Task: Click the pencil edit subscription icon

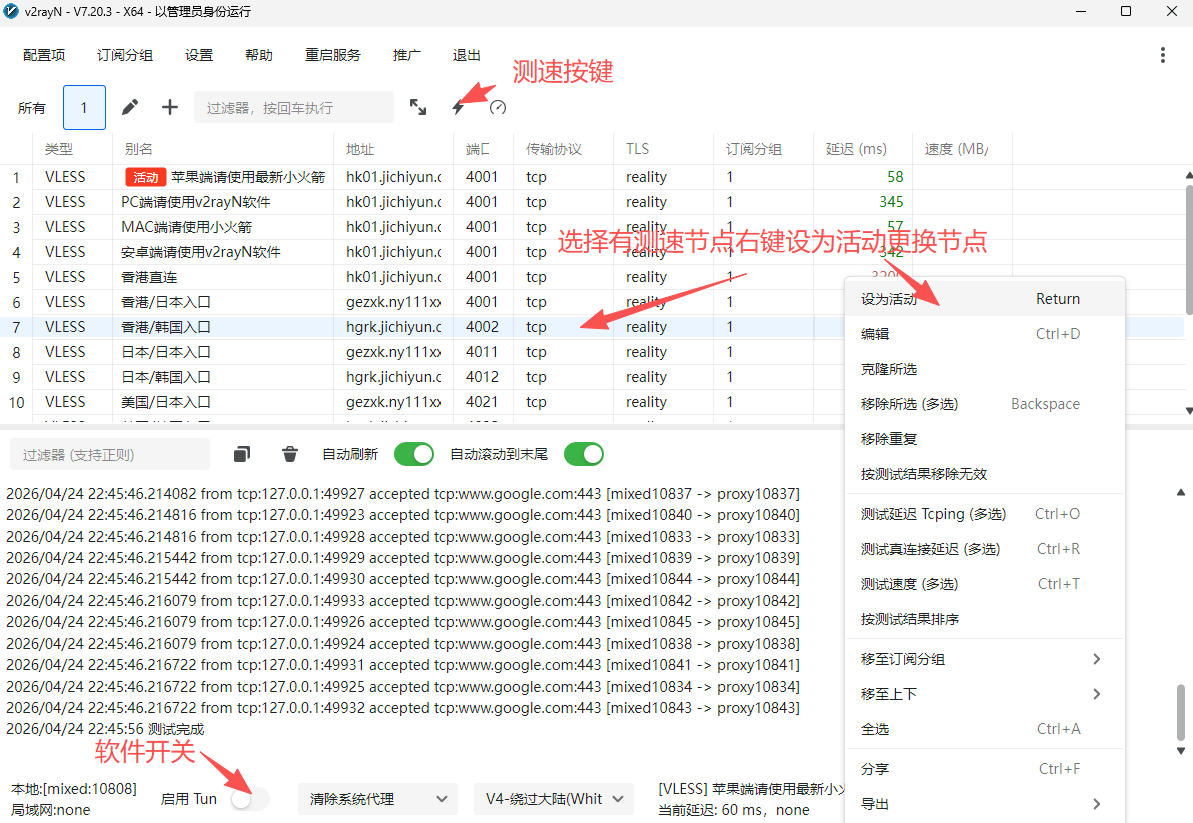Action: point(130,107)
